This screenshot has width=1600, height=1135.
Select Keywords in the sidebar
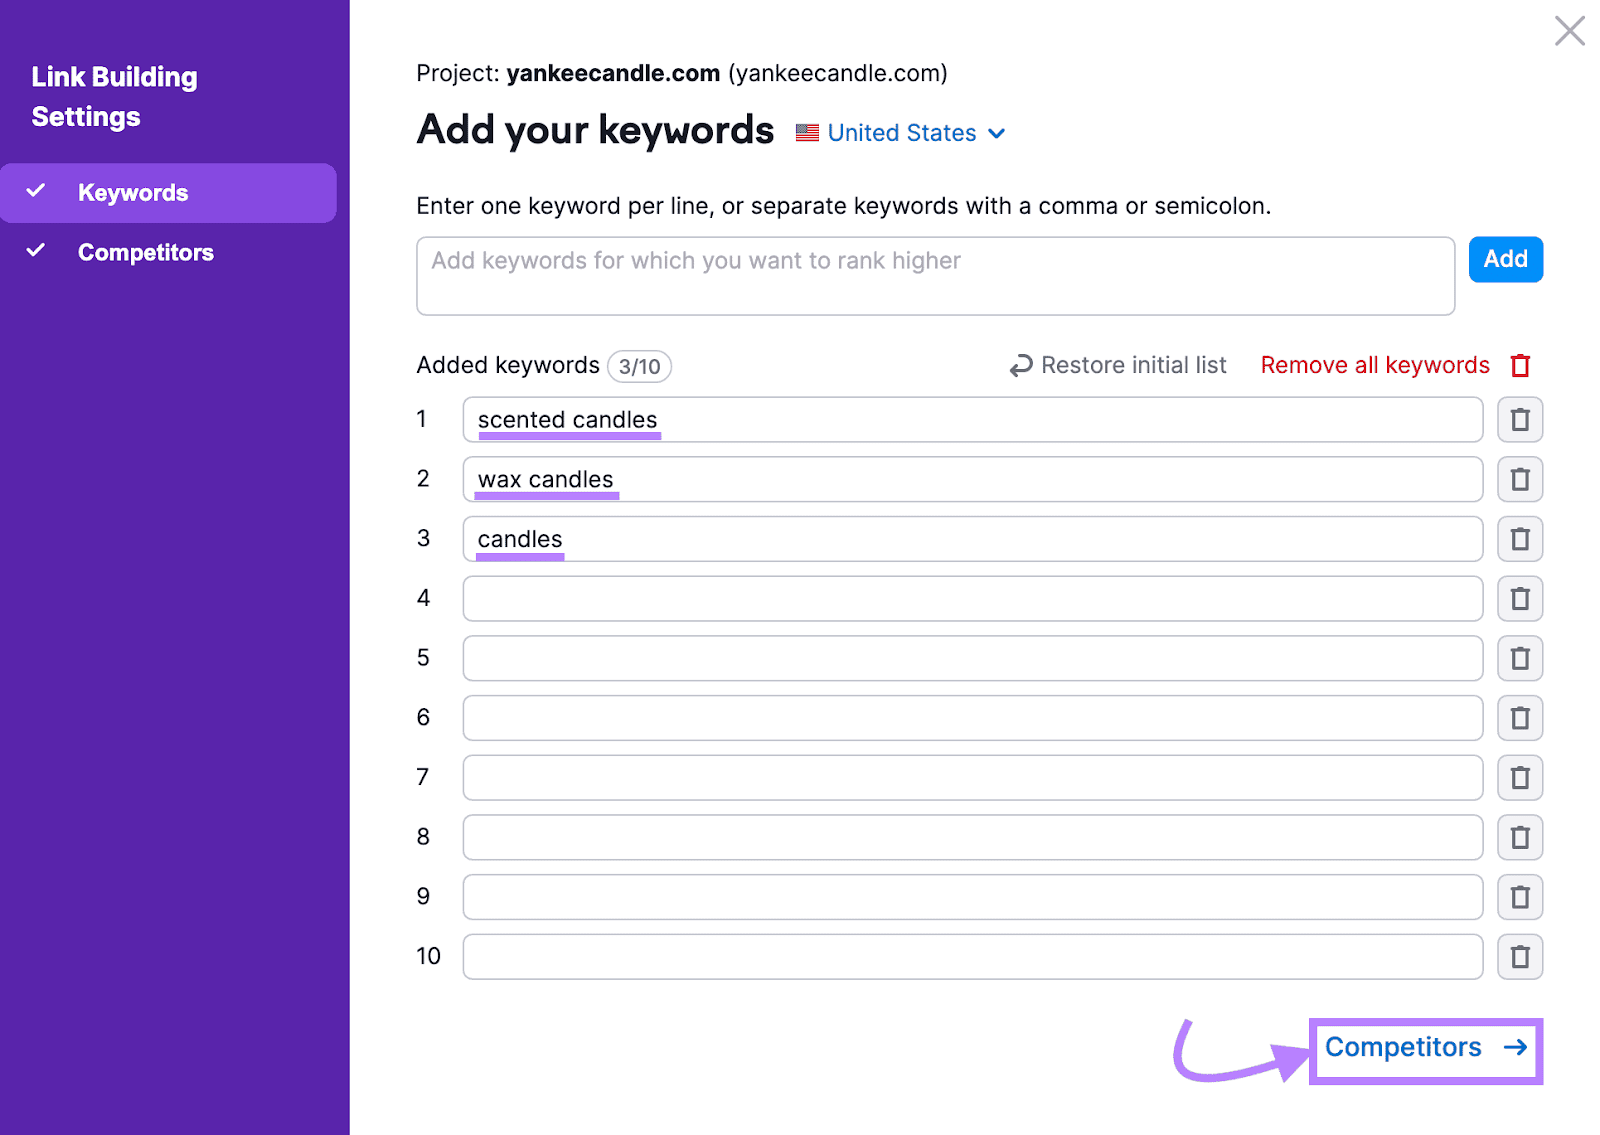pos(133,192)
